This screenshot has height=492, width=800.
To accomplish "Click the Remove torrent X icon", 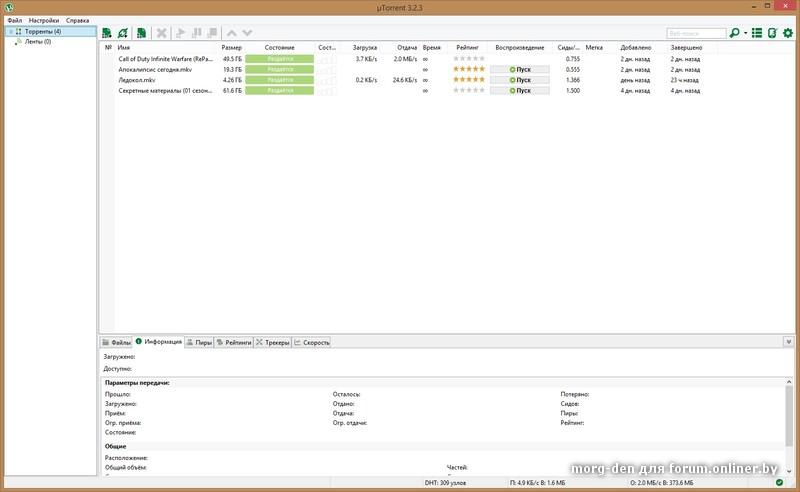I will click(161, 33).
